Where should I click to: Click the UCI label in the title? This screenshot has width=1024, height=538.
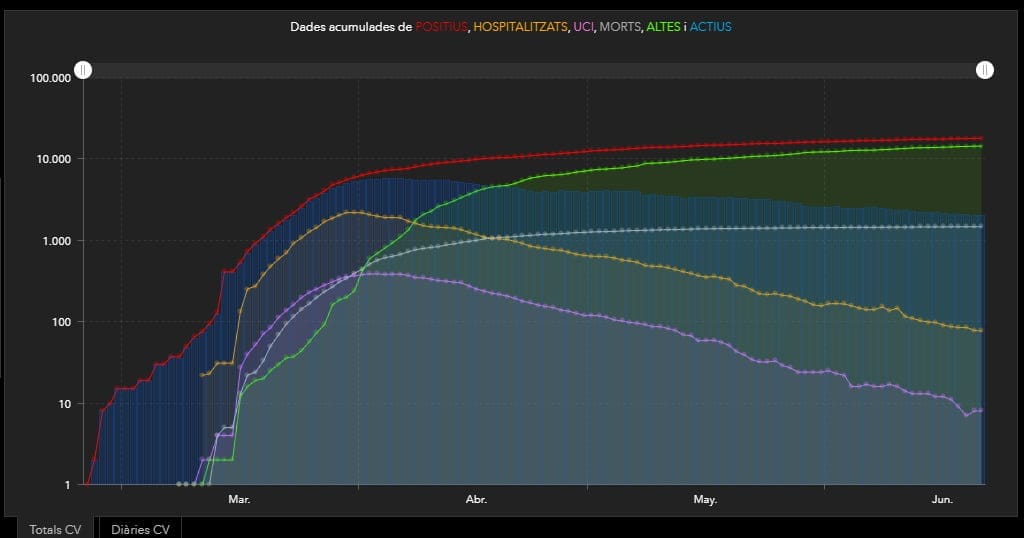pyautogui.click(x=583, y=27)
